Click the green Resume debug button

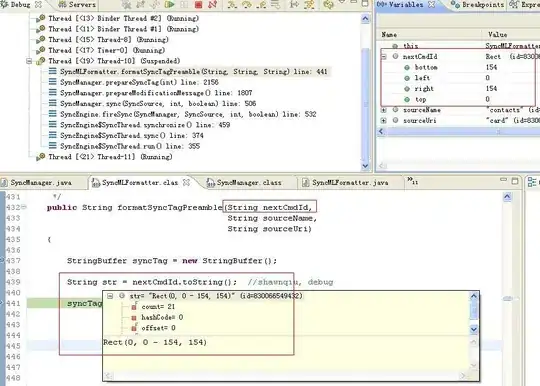[169, 4]
